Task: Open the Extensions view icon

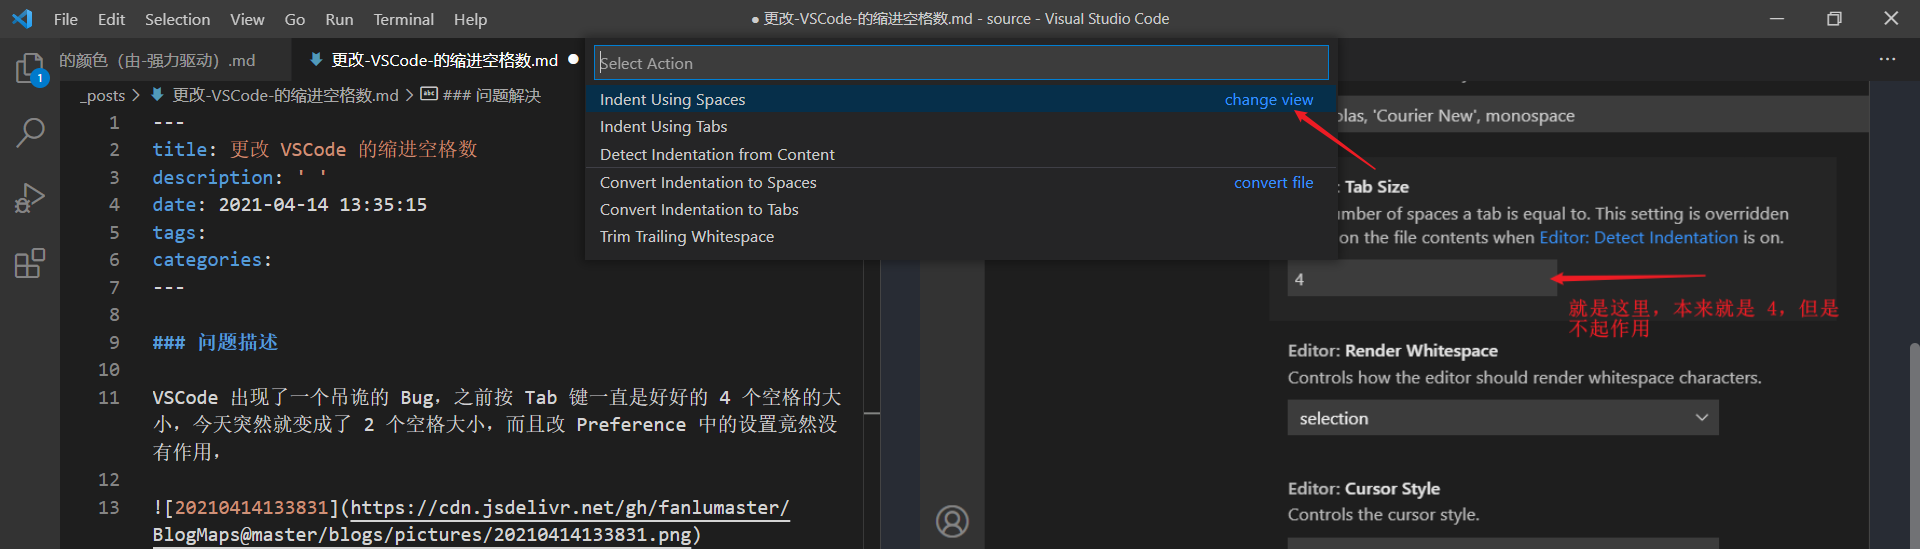Action: pyautogui.click(x=30, y=263)
